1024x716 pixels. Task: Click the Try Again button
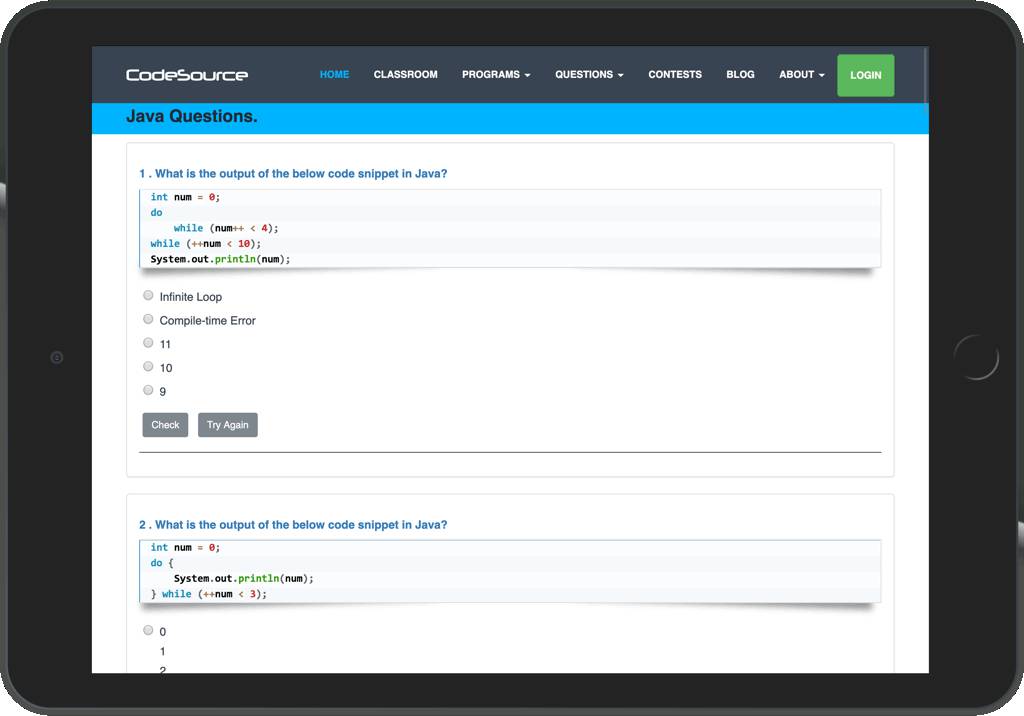point(228,425)
